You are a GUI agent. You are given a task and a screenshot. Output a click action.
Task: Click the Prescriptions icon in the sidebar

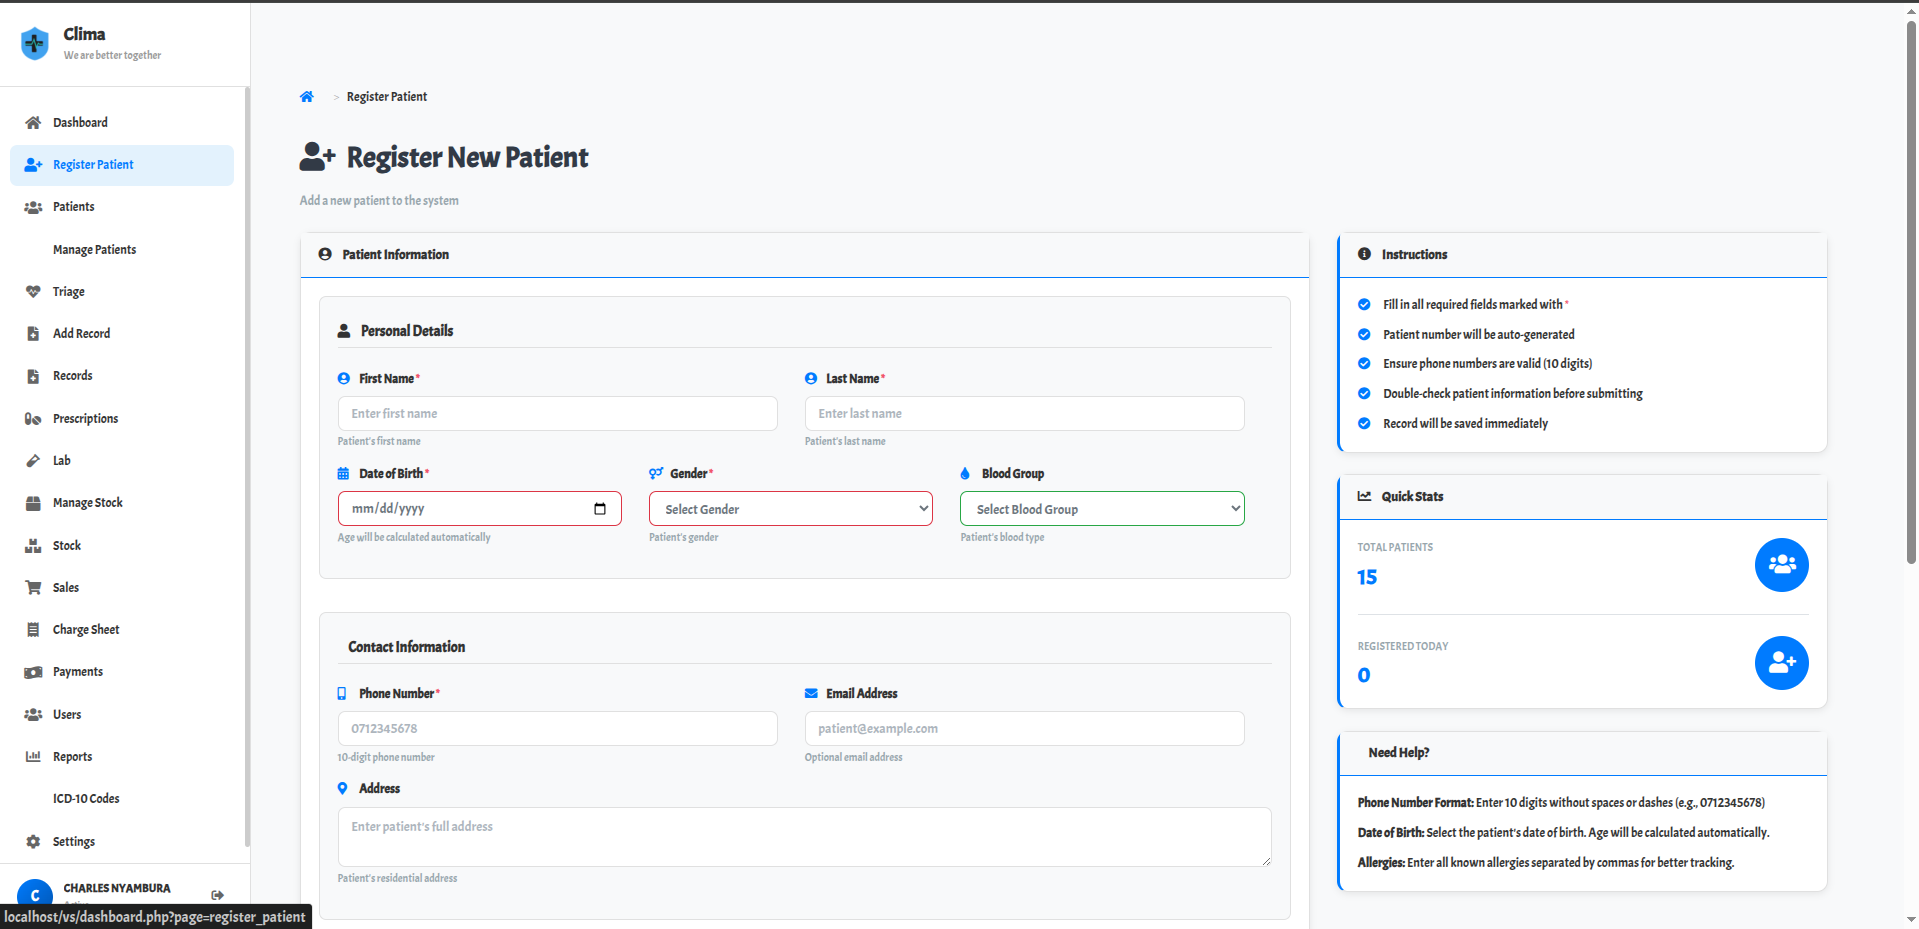pyautogui.click(x=34, y=418)
